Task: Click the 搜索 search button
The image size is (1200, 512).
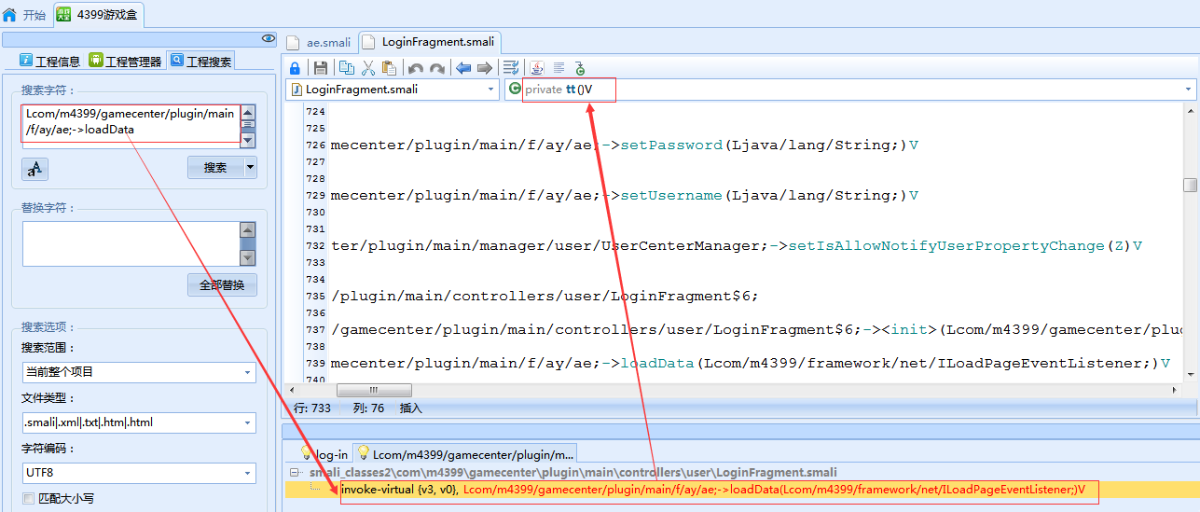Action: (215, 167)
